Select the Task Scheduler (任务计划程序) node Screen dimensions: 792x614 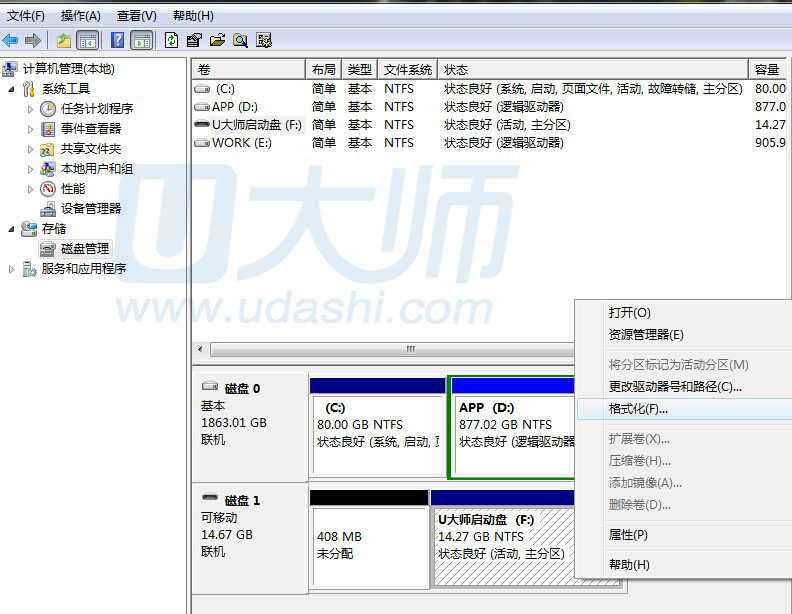tap(97, 109)
